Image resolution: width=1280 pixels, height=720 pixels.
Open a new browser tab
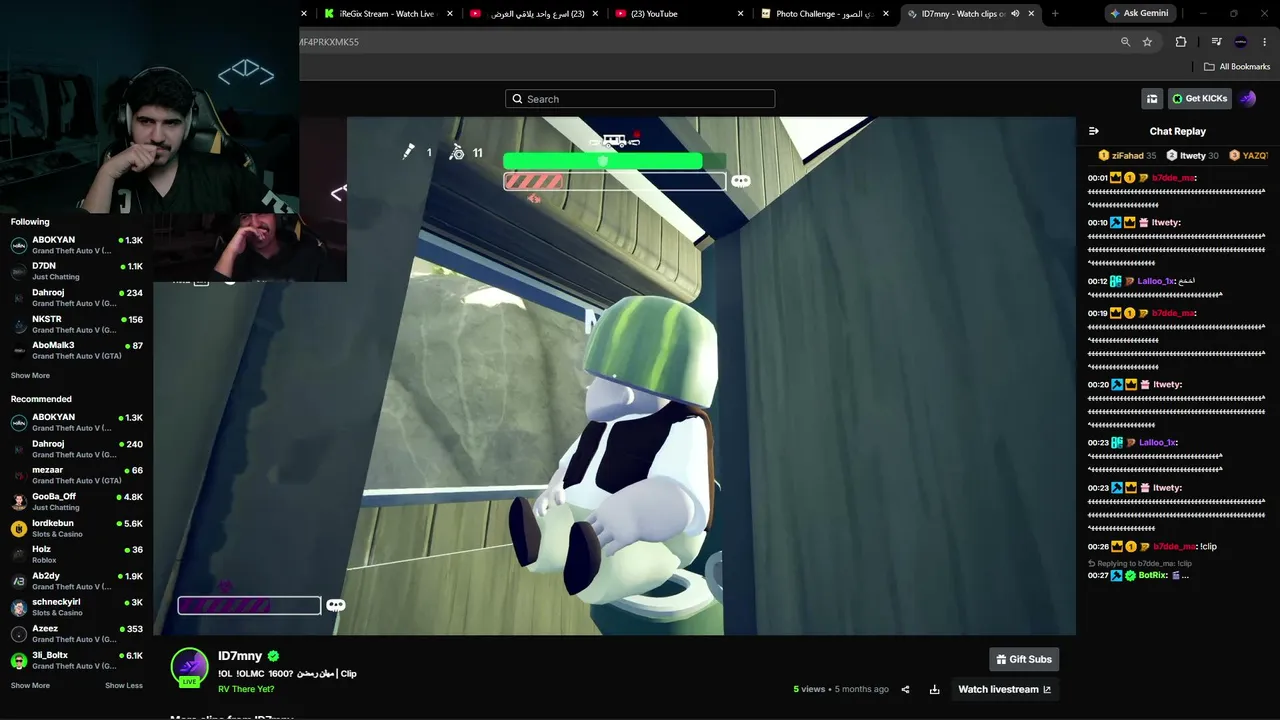pyautogui.click(x=1055, y=14)
